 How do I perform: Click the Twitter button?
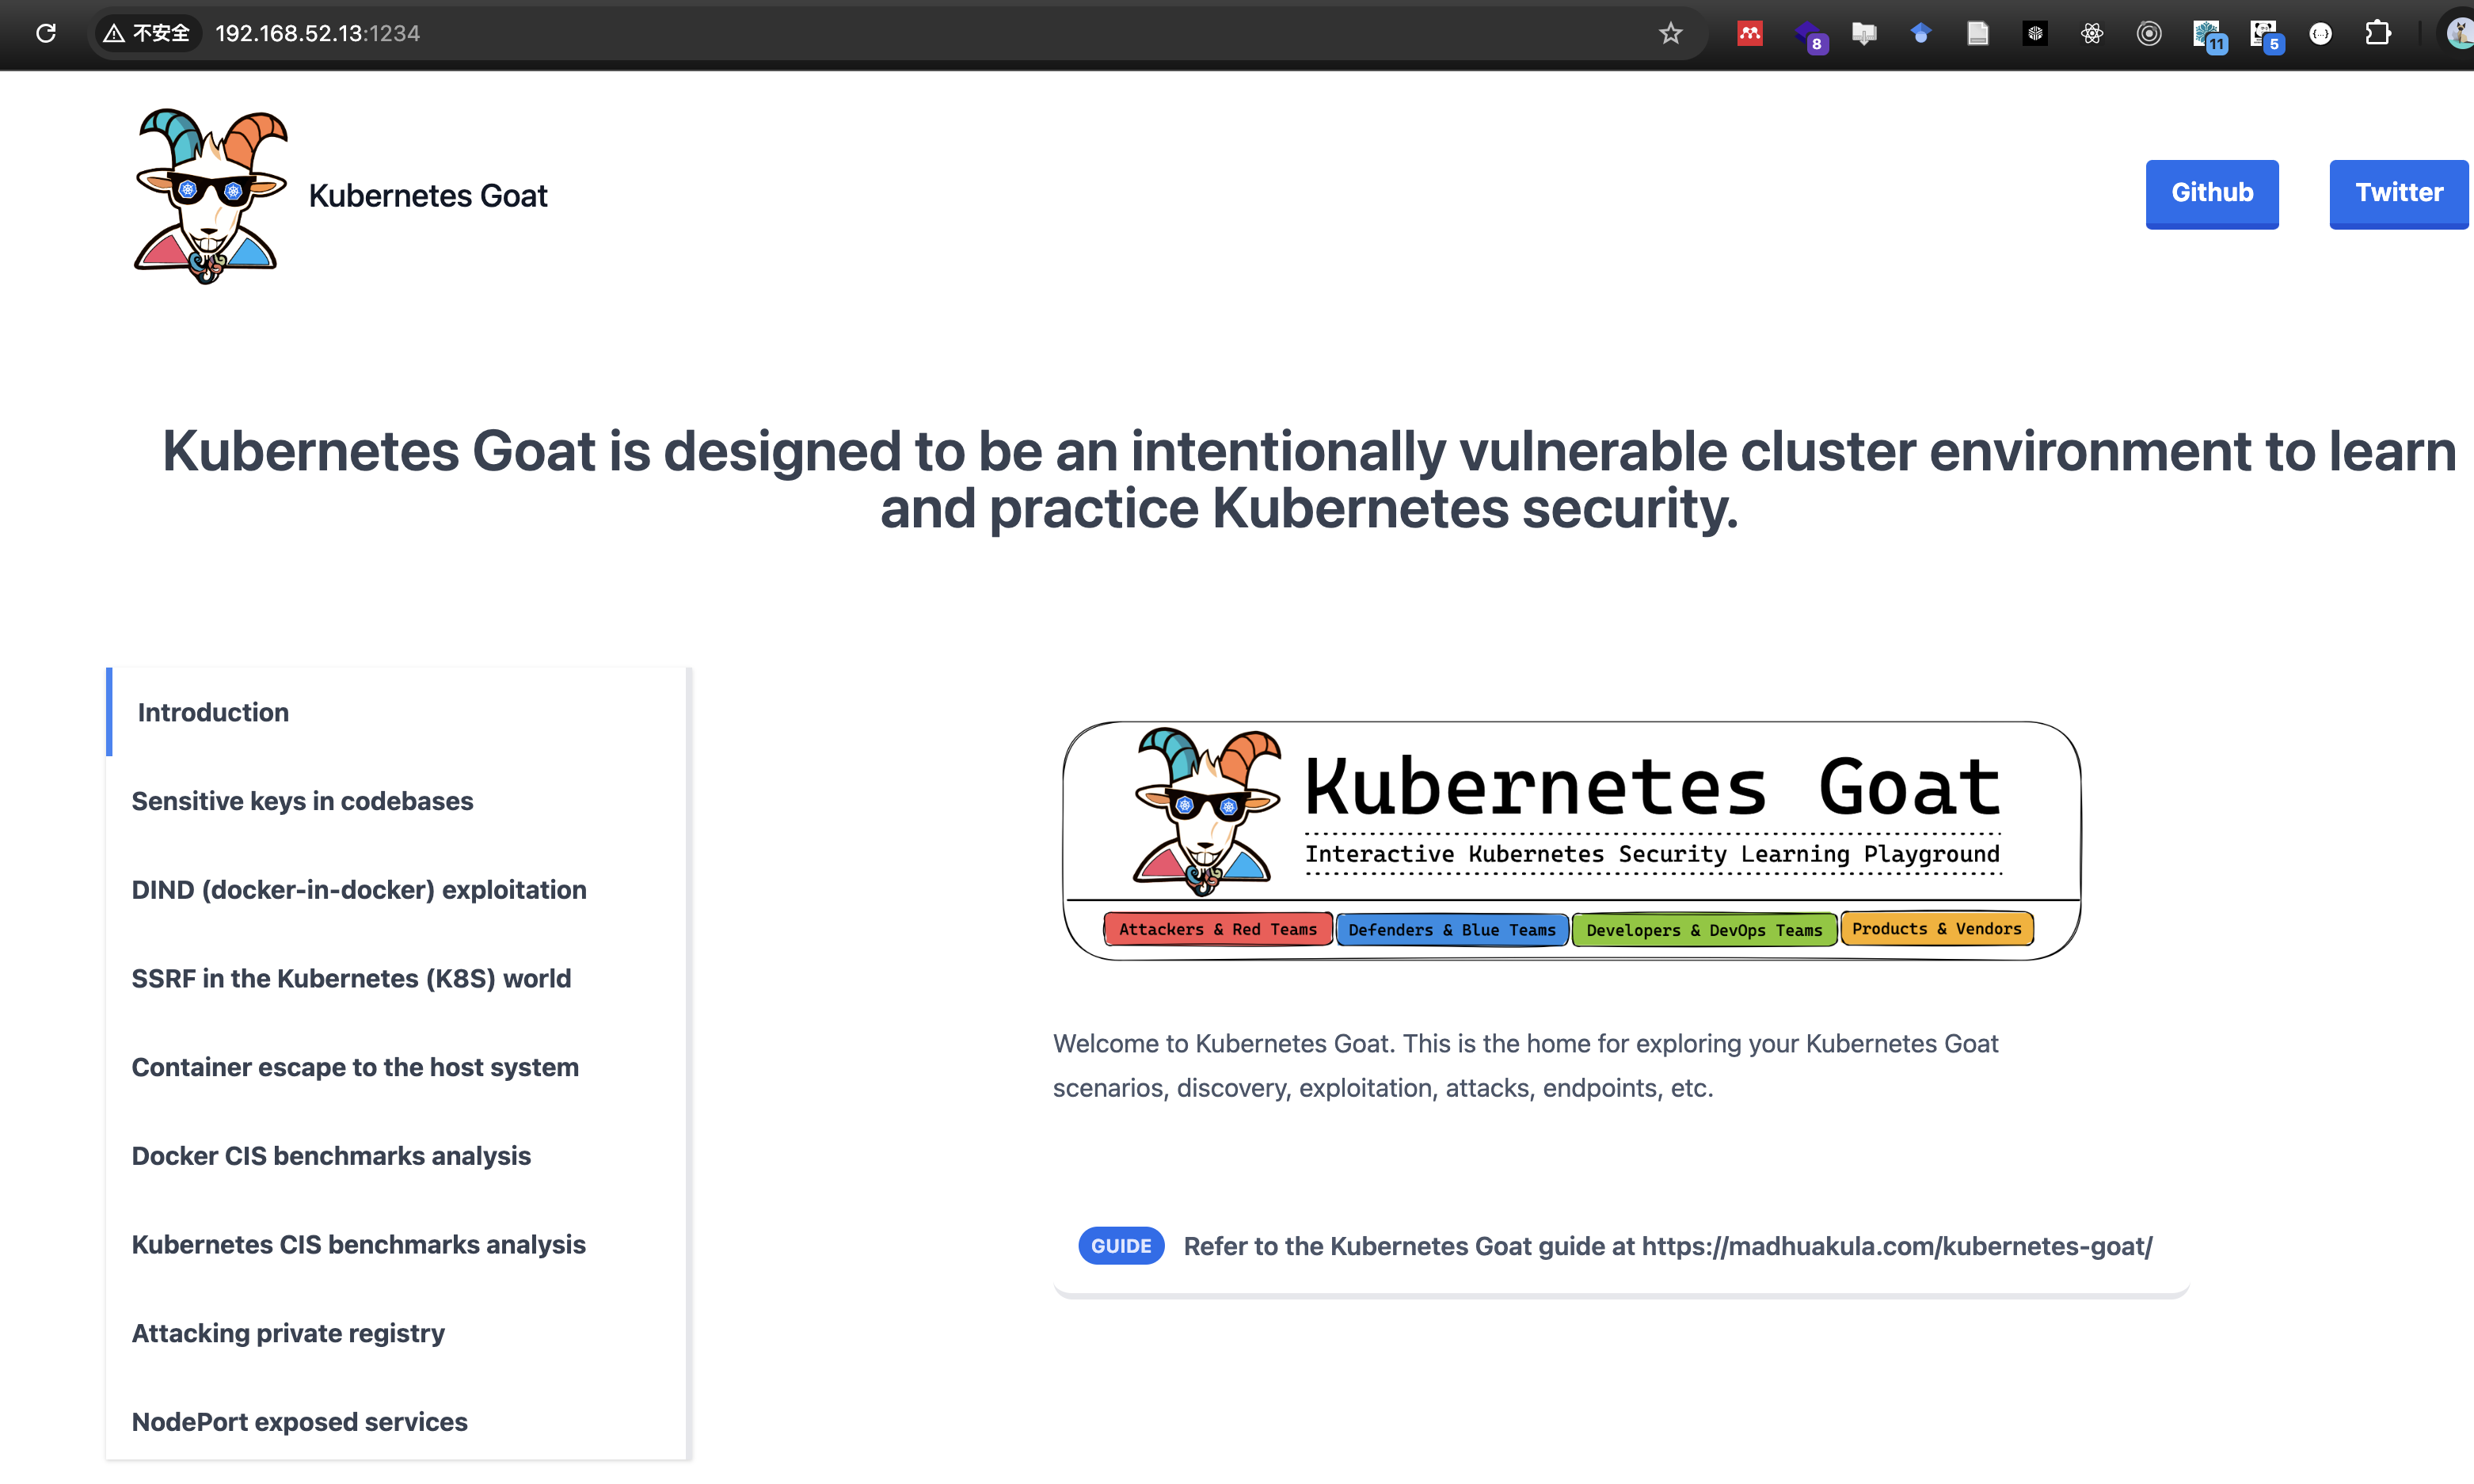pos(2397,193)
